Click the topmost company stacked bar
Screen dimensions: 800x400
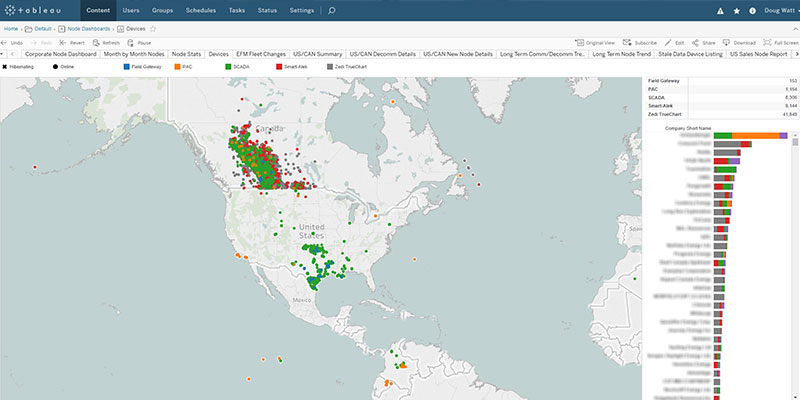click(751, 136)
